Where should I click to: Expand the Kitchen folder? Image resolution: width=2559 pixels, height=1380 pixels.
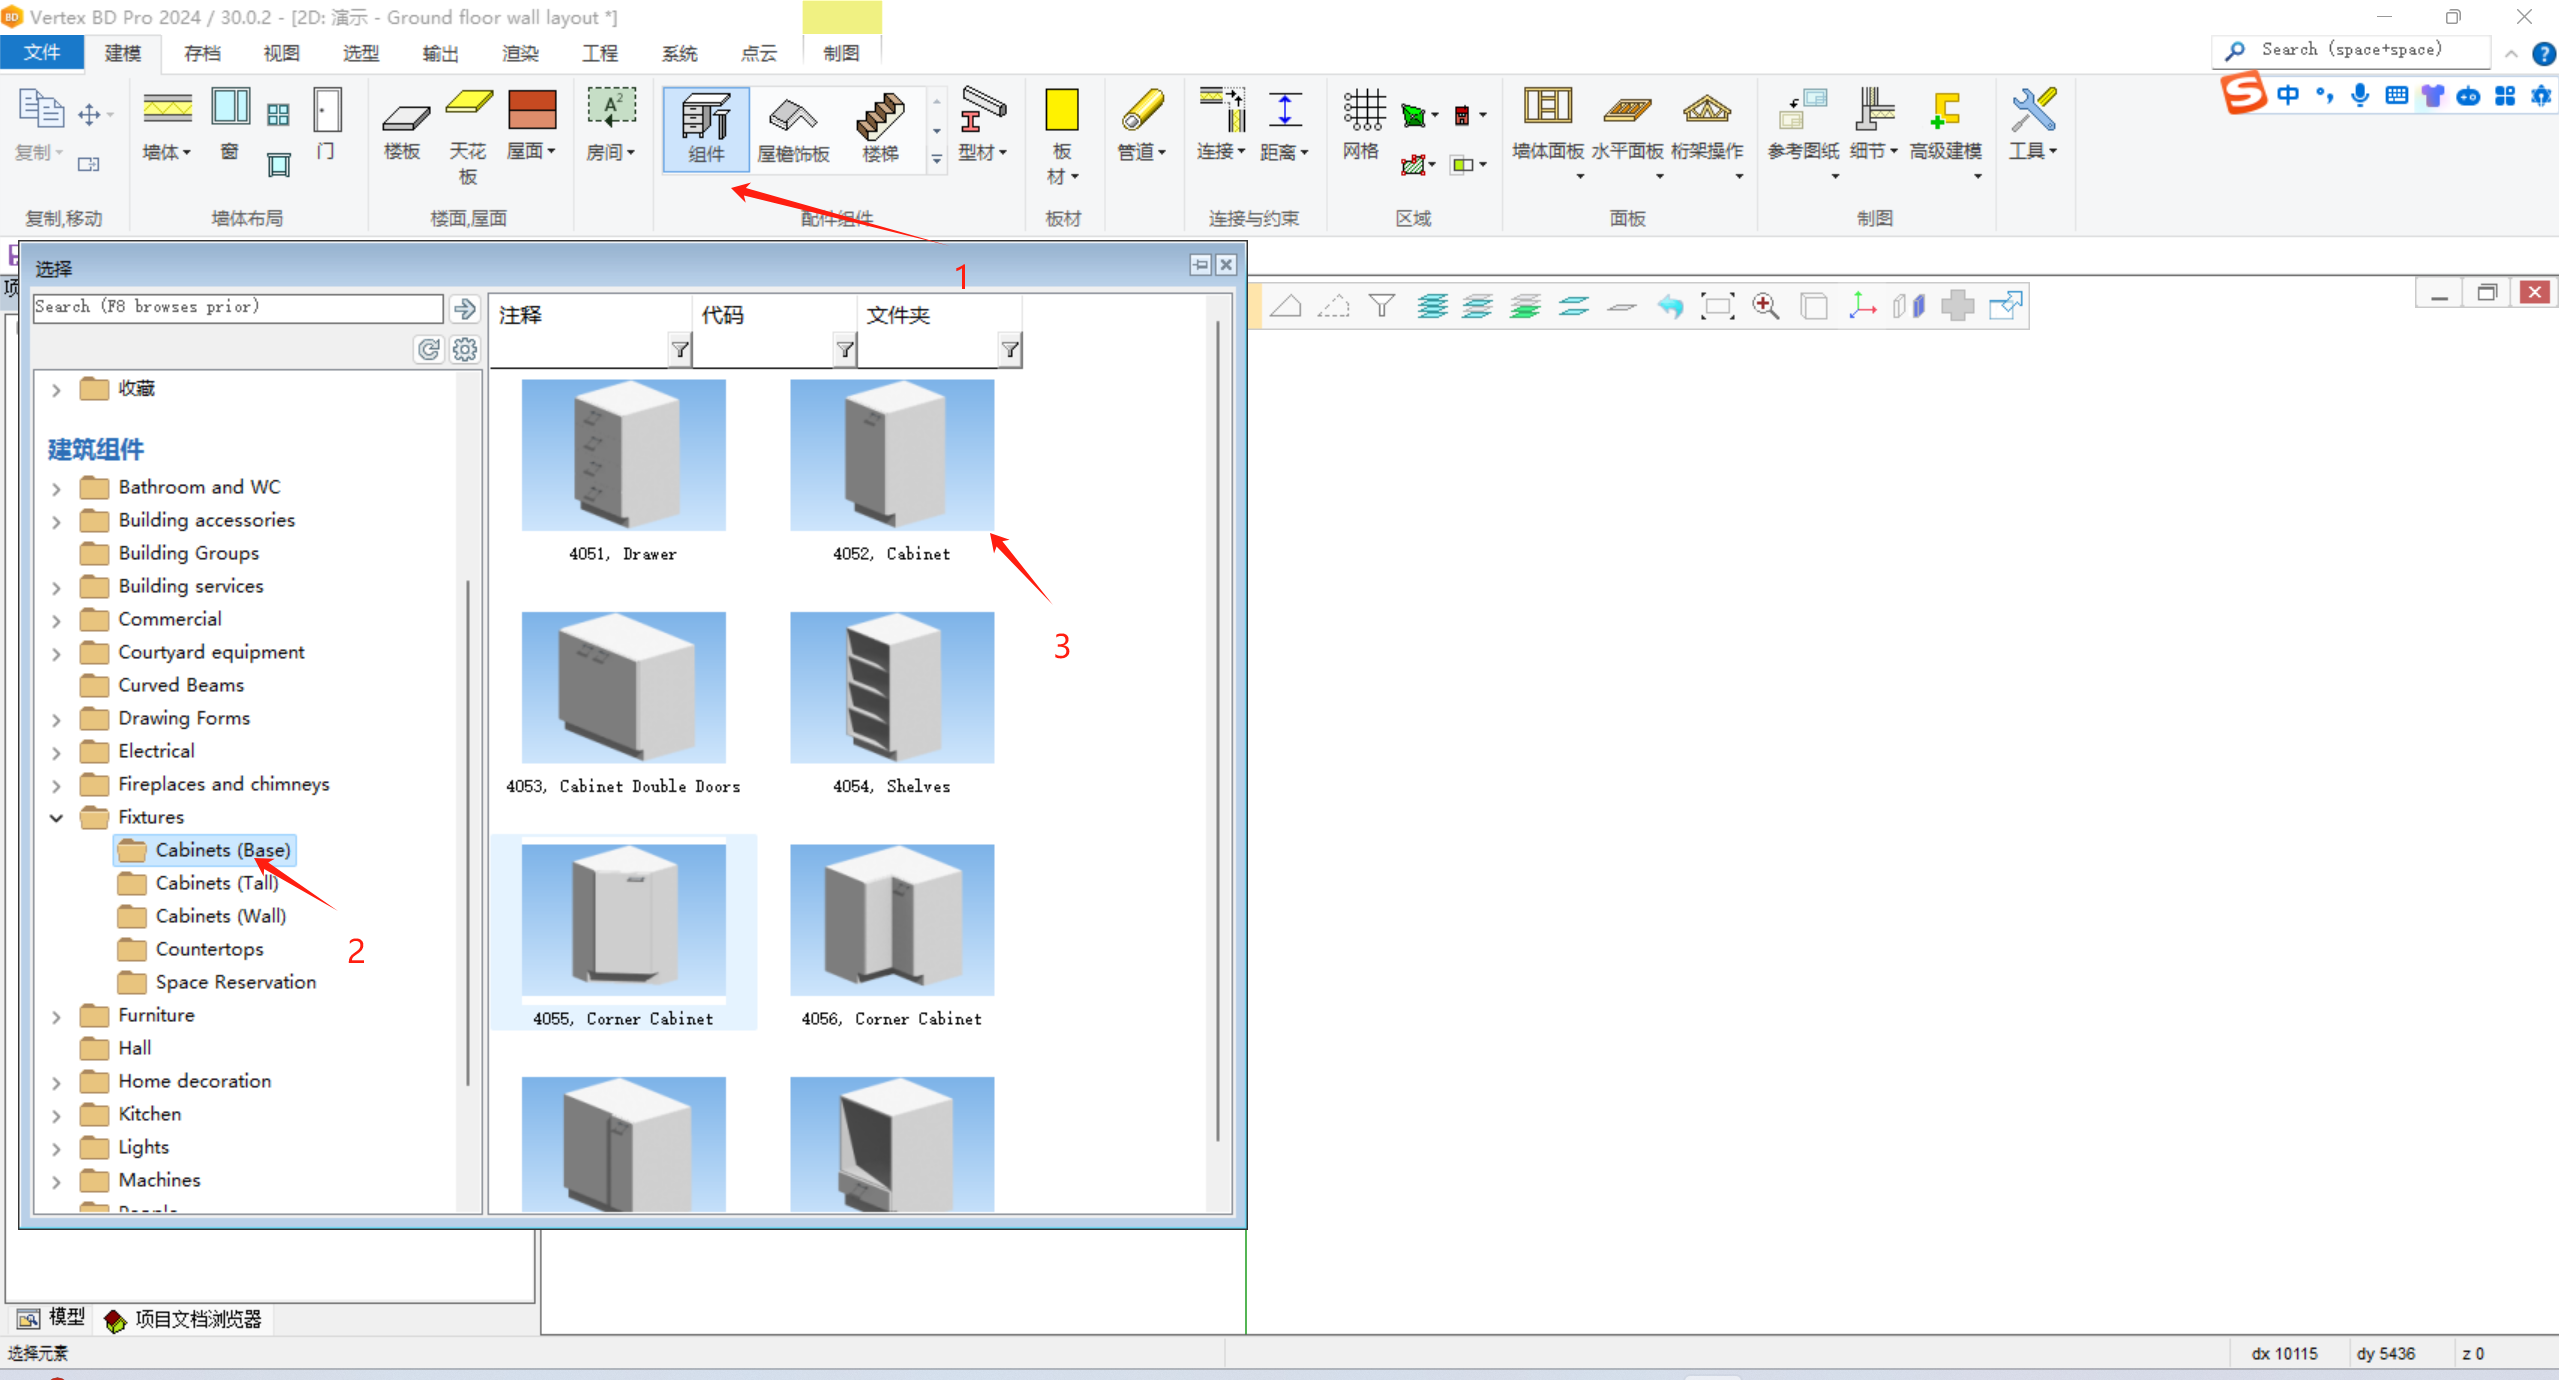tap(57, 1115)
